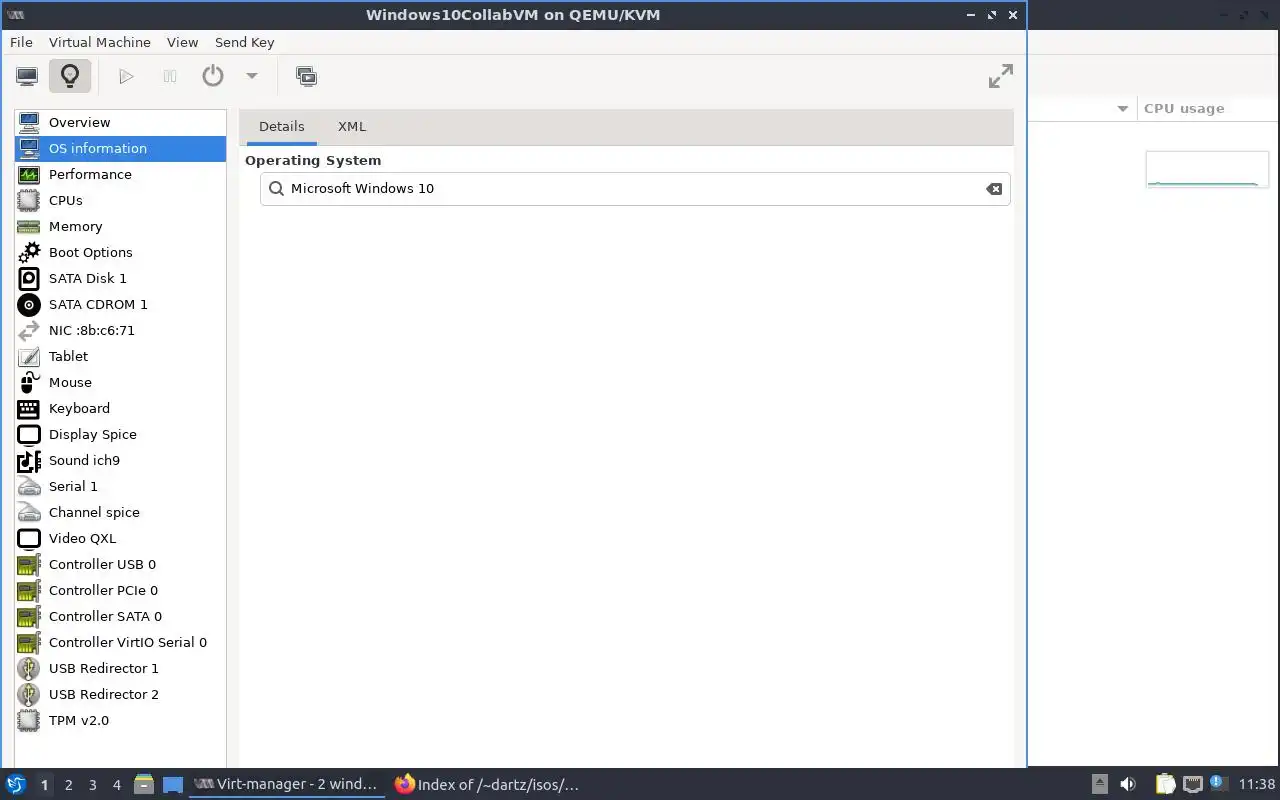The width and height of the screenshot is (1280, 800).
Task: Click the notification tray icon with badge
Action: click(1217, 783)
